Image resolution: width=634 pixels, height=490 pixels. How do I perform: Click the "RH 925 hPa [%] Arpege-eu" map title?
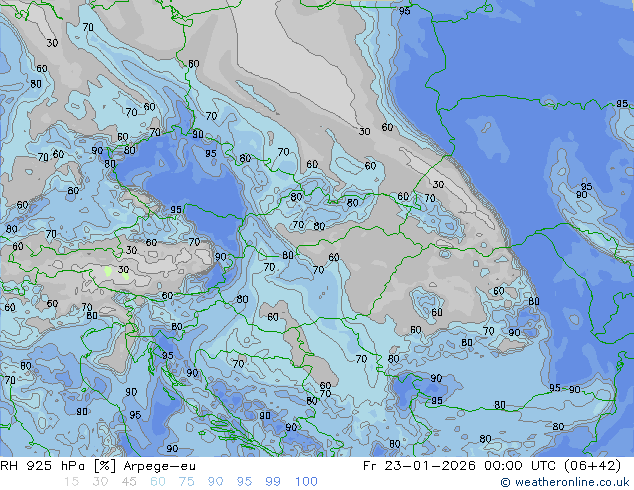[98, 466]
